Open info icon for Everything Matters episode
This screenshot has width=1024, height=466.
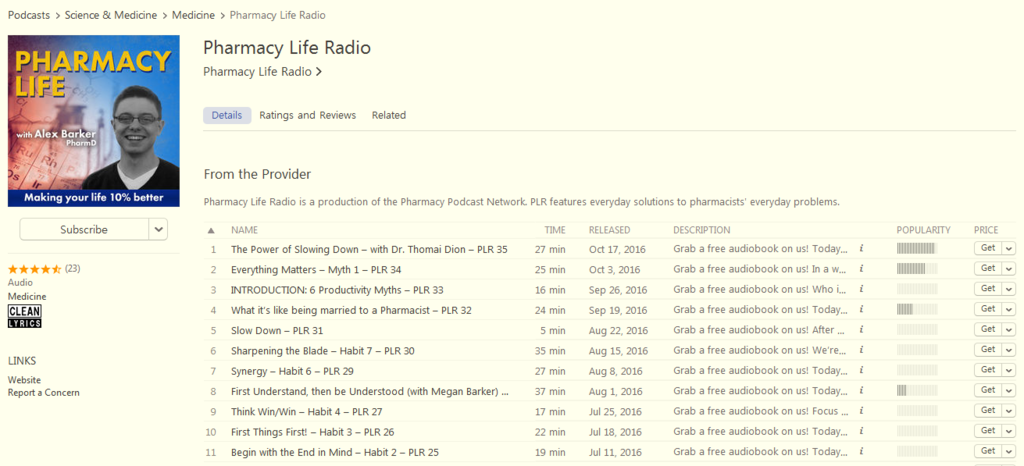point(861,269)
